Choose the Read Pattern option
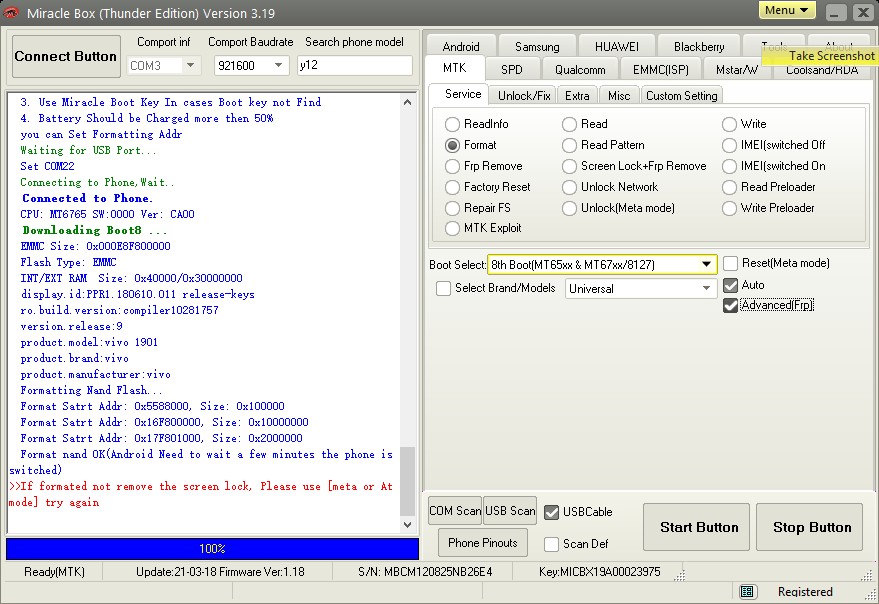 pyautogui.click(x=569, y=145)
